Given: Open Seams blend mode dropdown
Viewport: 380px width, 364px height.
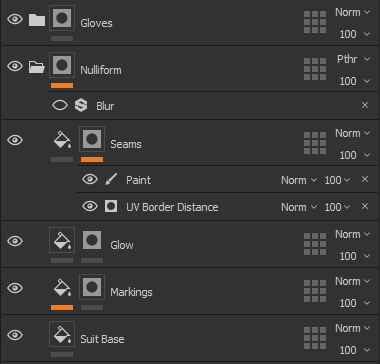Looking at the screenshot, I should coord(352,133).
